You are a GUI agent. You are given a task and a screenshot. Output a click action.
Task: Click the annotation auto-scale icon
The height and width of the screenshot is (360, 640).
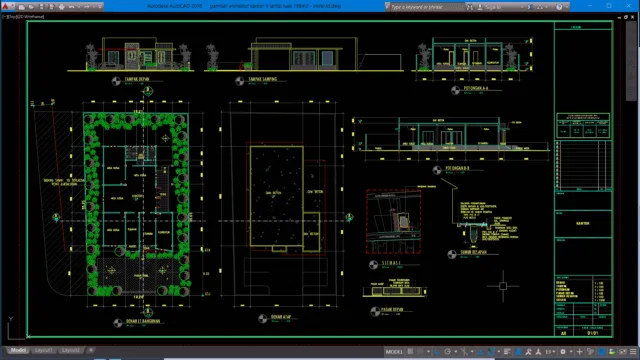[x=528, y=351]
